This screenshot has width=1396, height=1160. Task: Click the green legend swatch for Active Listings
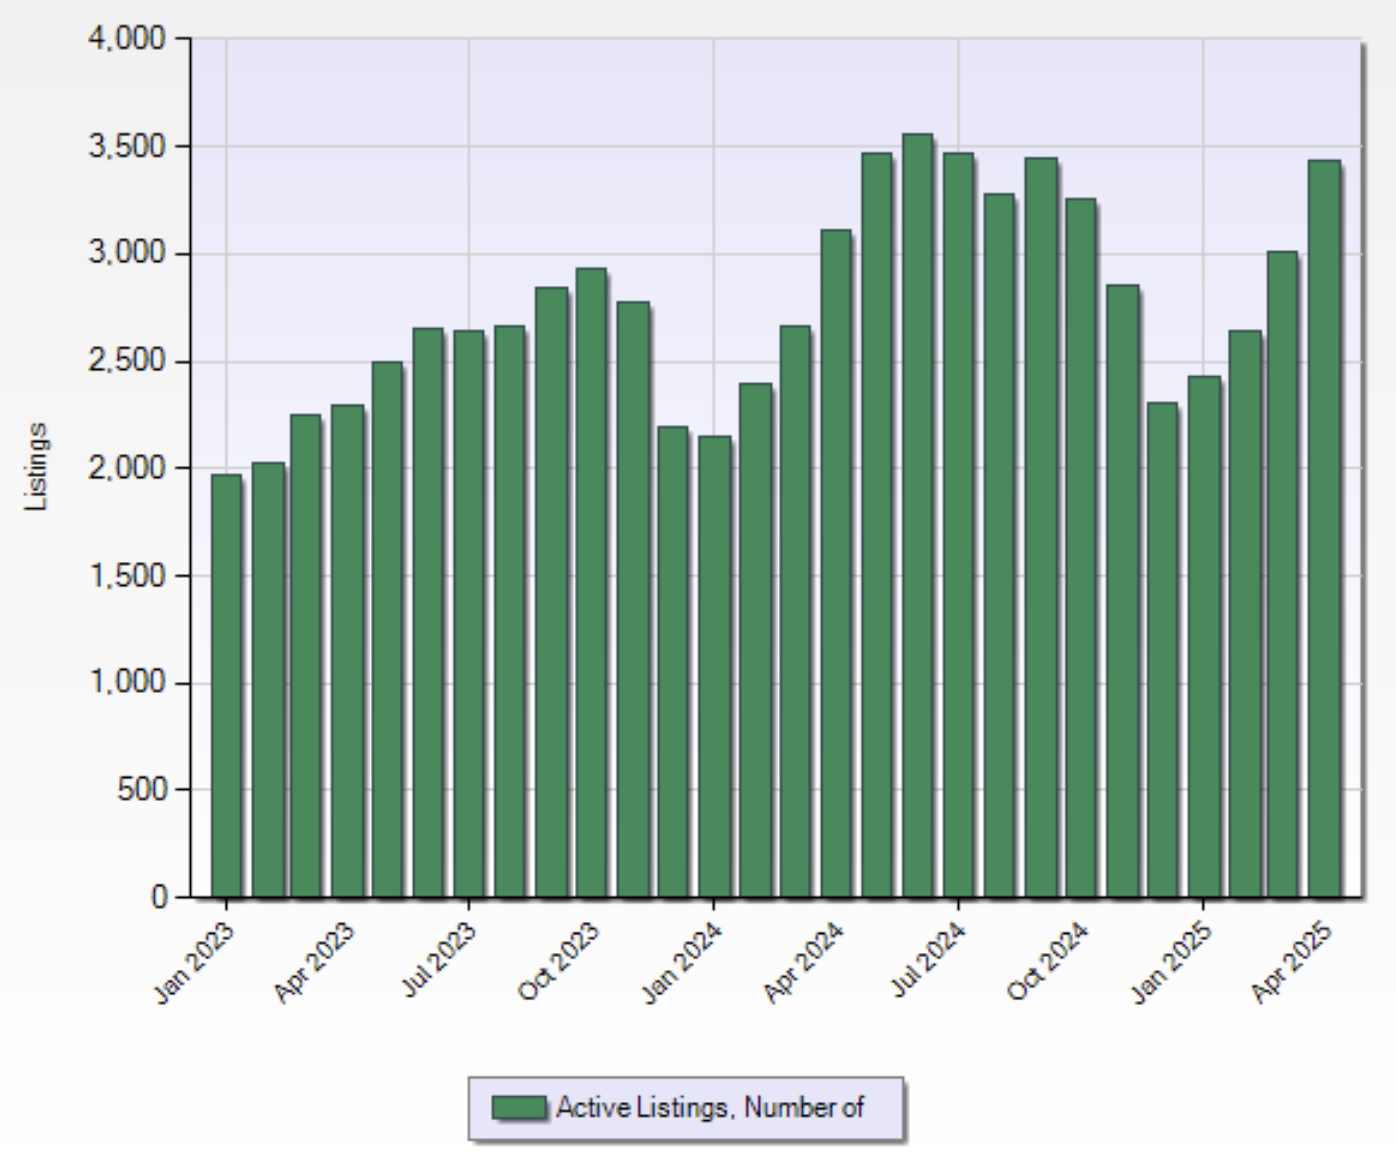(519, 1108)
